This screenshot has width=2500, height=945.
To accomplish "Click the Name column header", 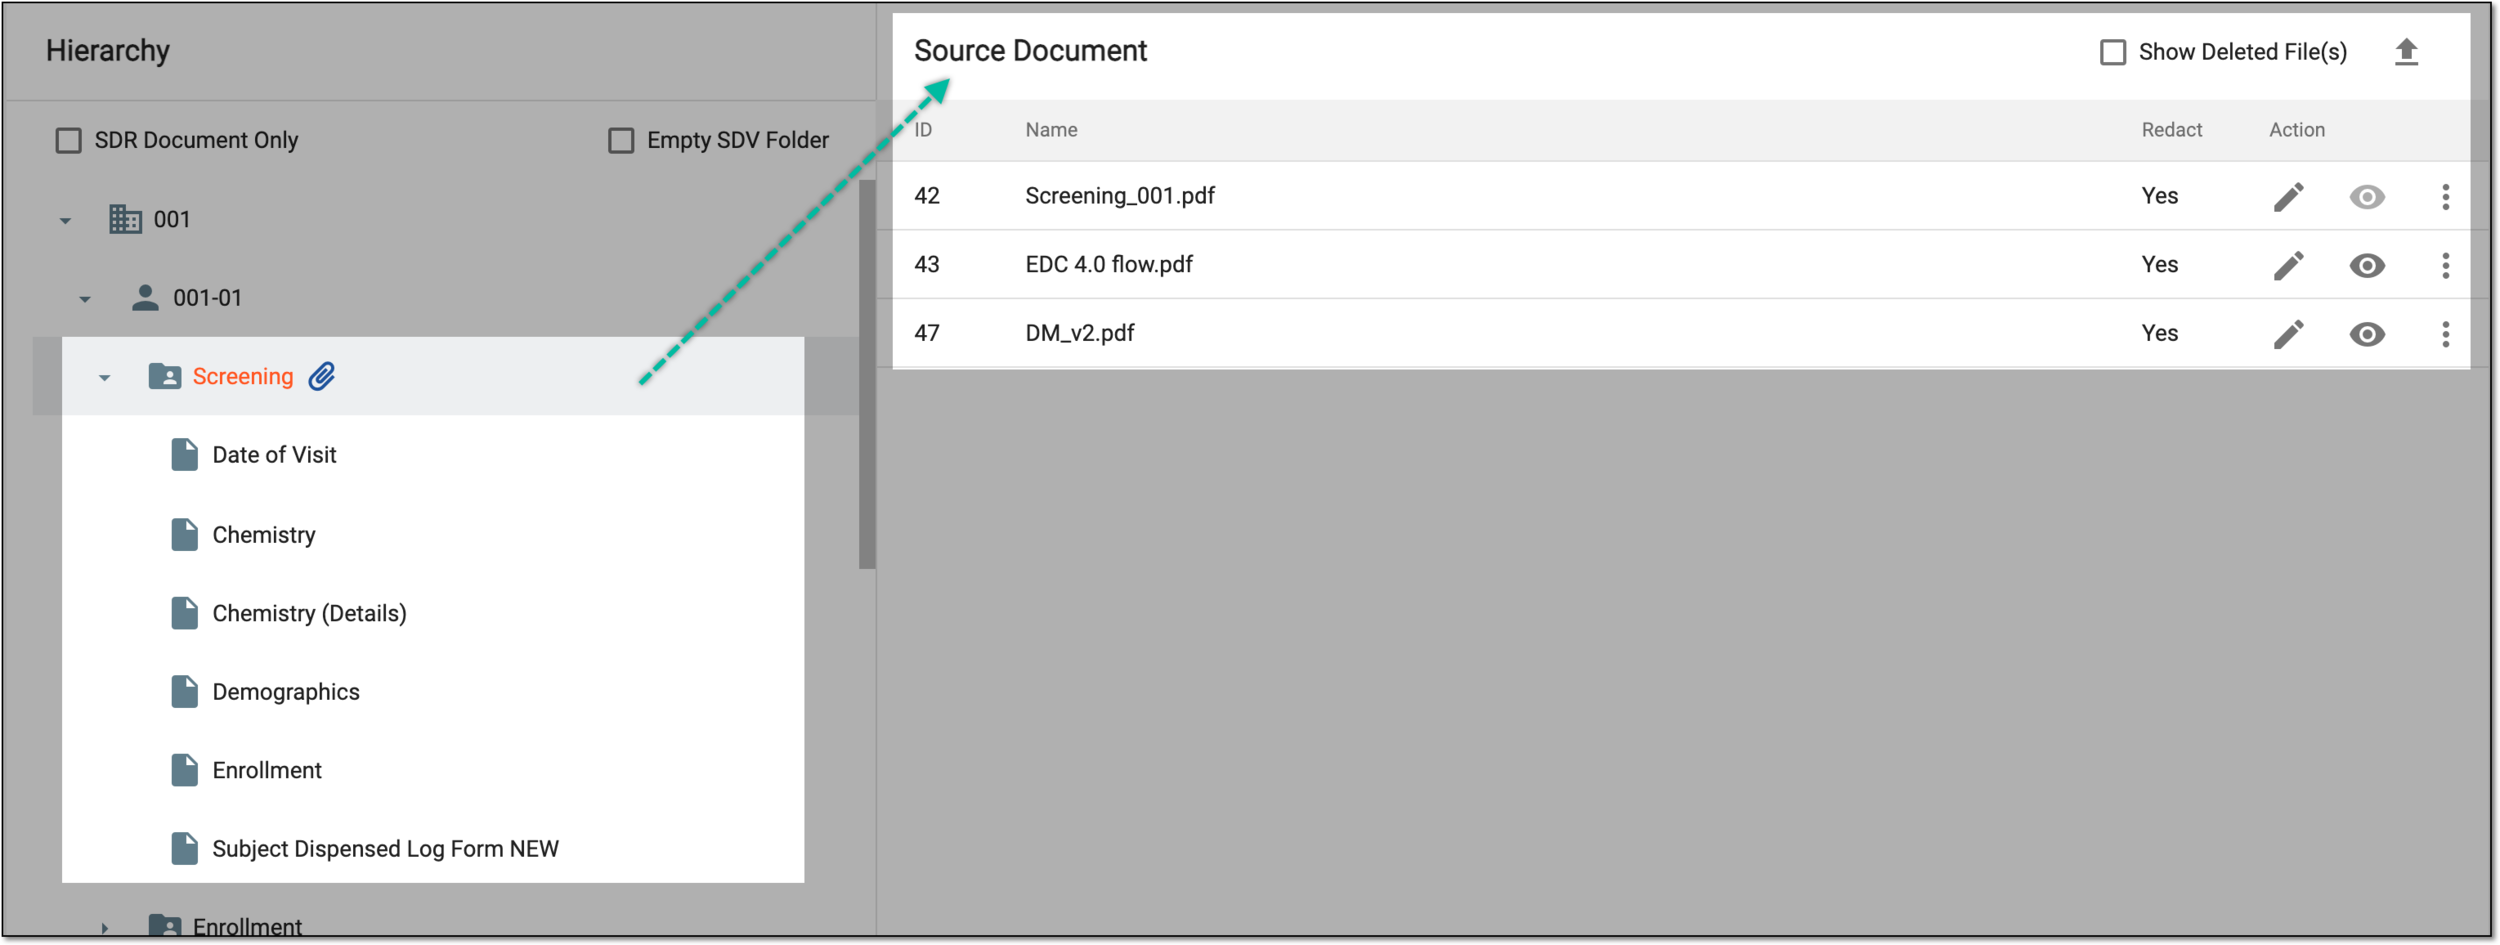I will point(1051,130).
